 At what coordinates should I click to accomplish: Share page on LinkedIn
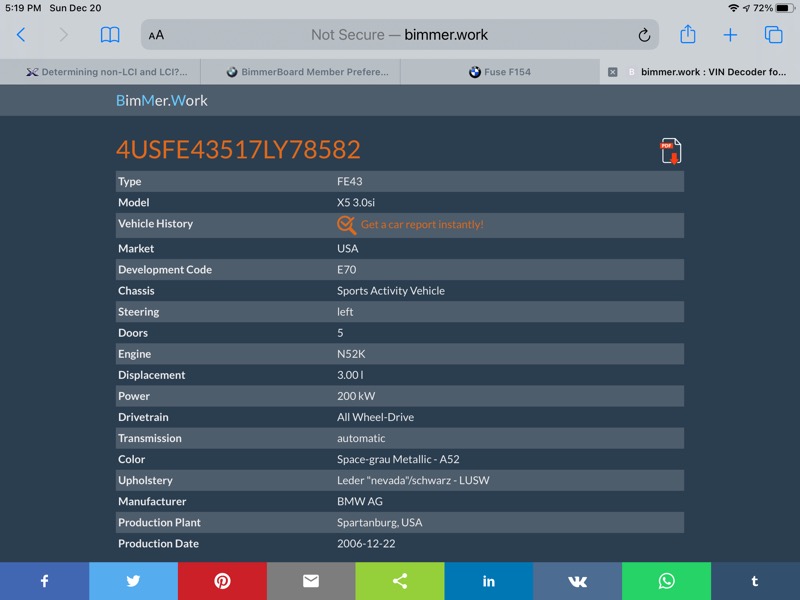[489, 581]
